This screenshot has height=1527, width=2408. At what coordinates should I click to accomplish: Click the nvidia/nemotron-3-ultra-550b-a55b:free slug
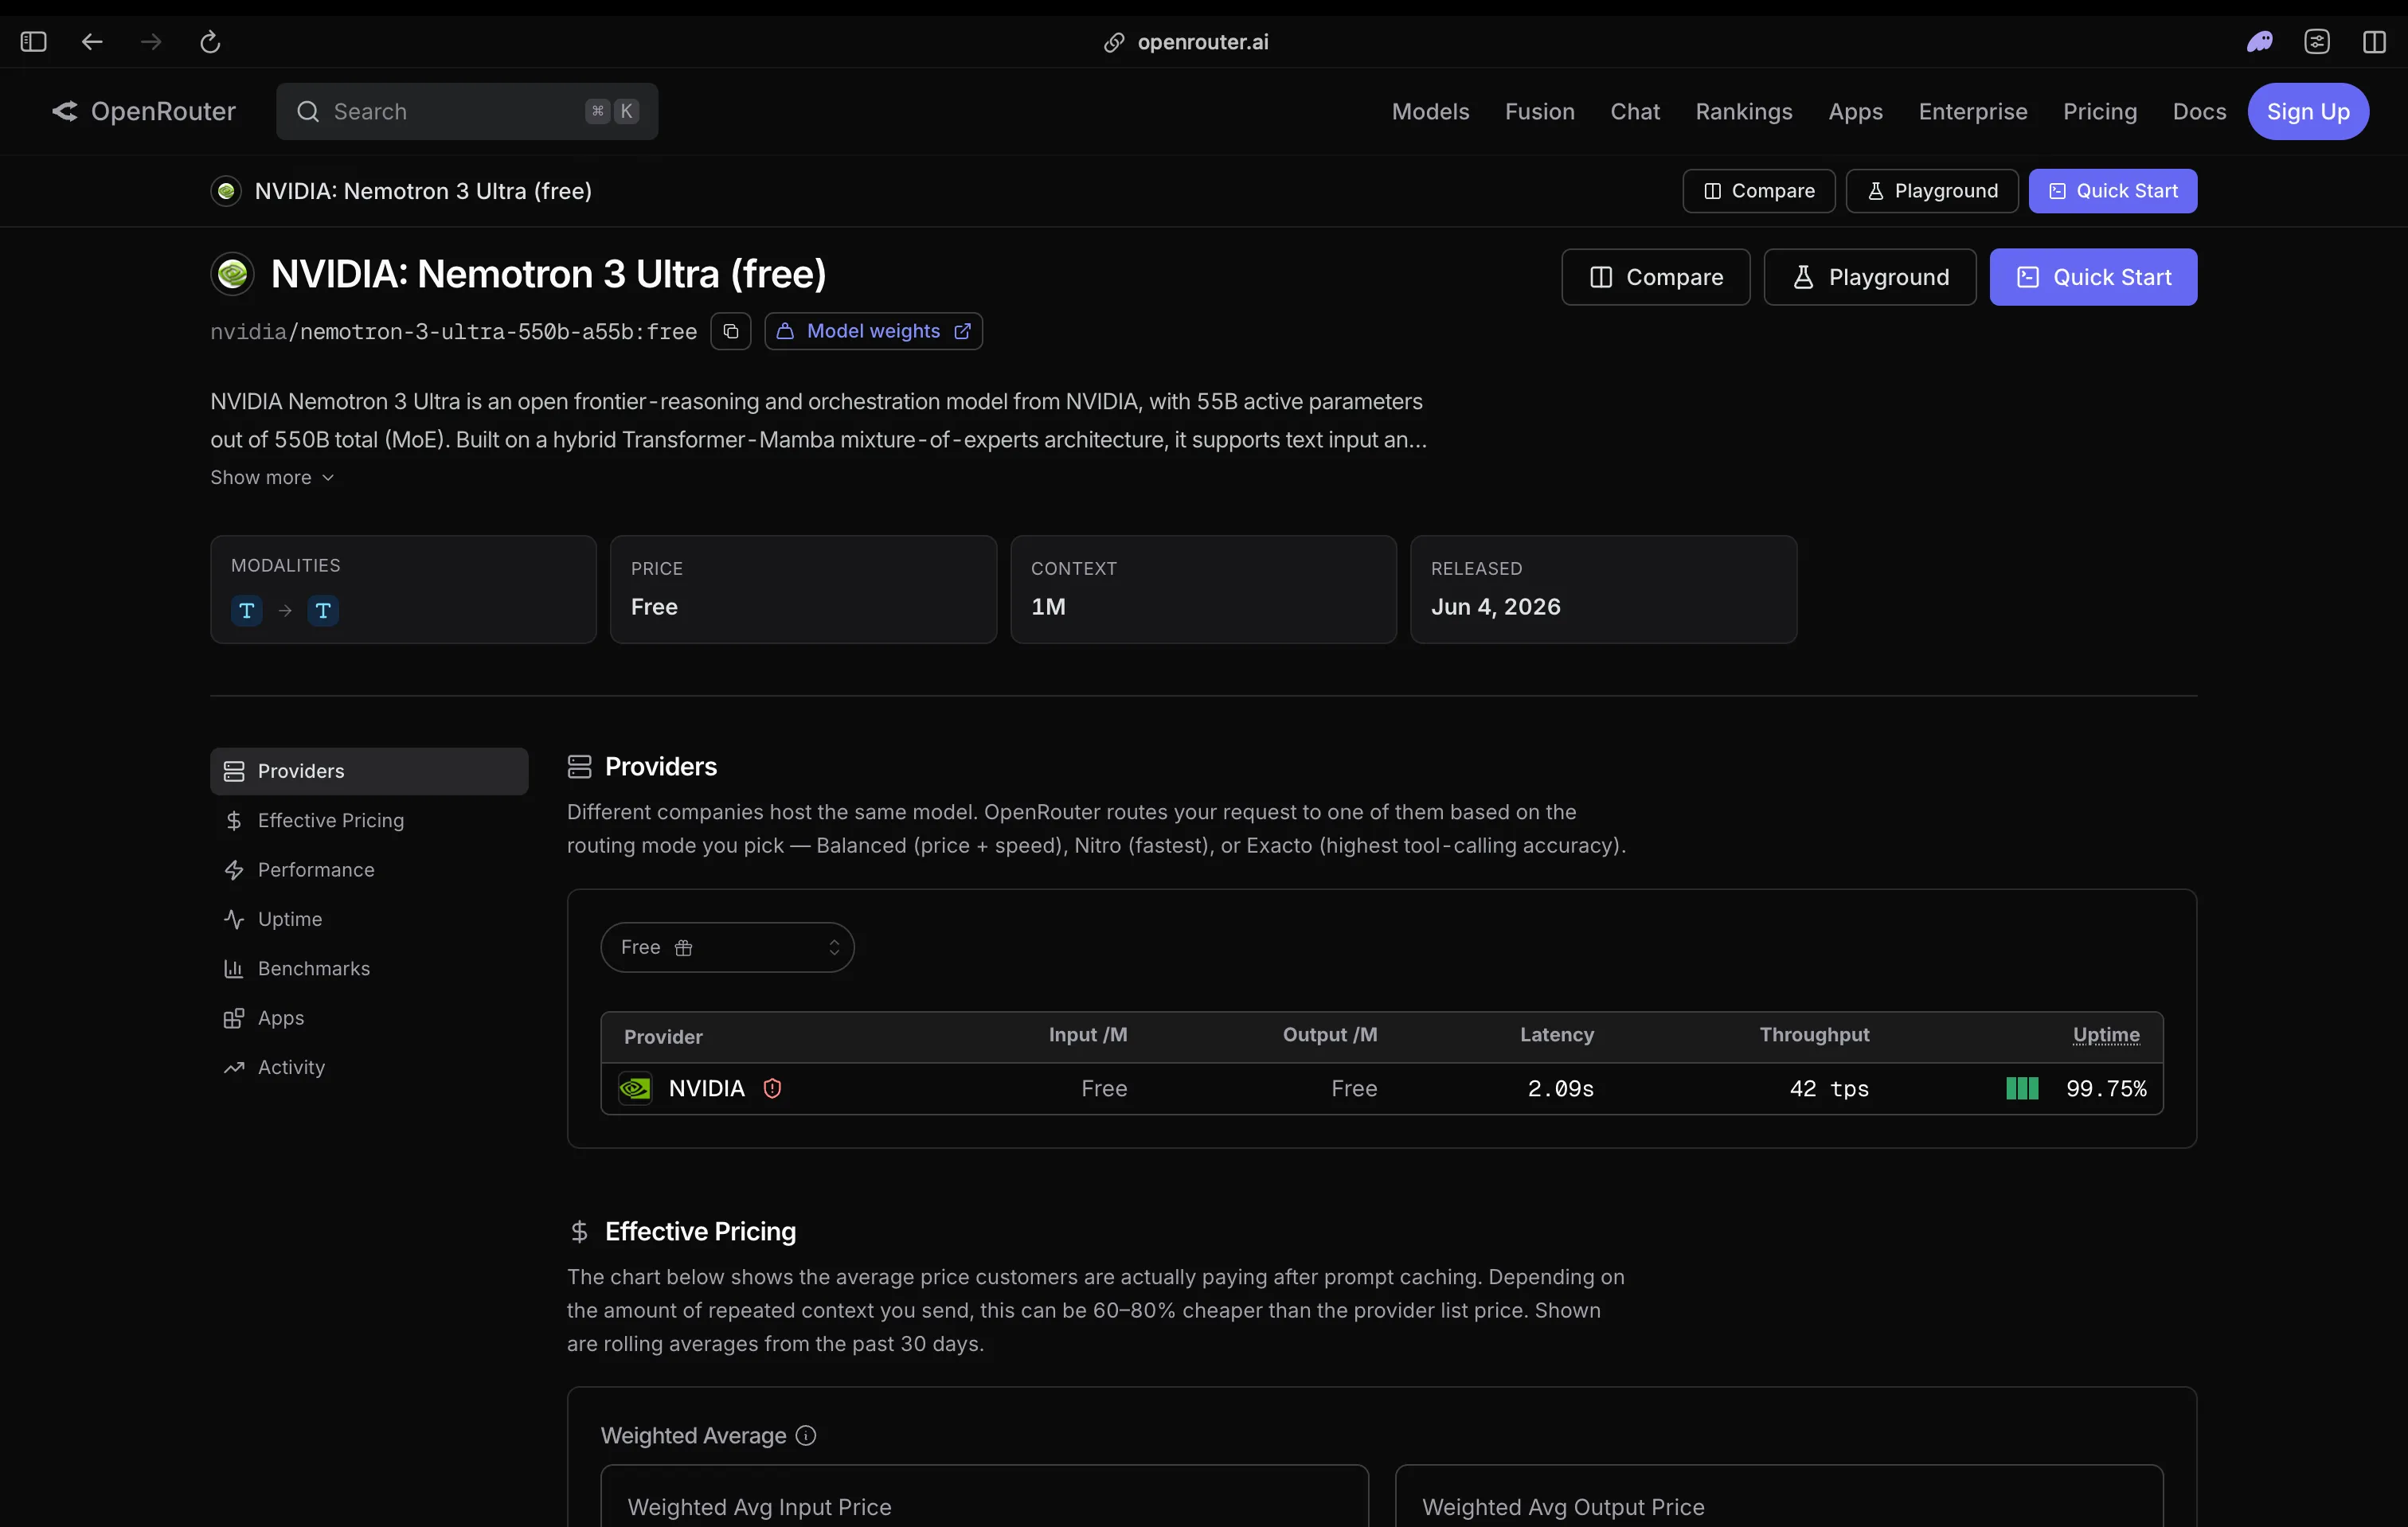point(453,331)
